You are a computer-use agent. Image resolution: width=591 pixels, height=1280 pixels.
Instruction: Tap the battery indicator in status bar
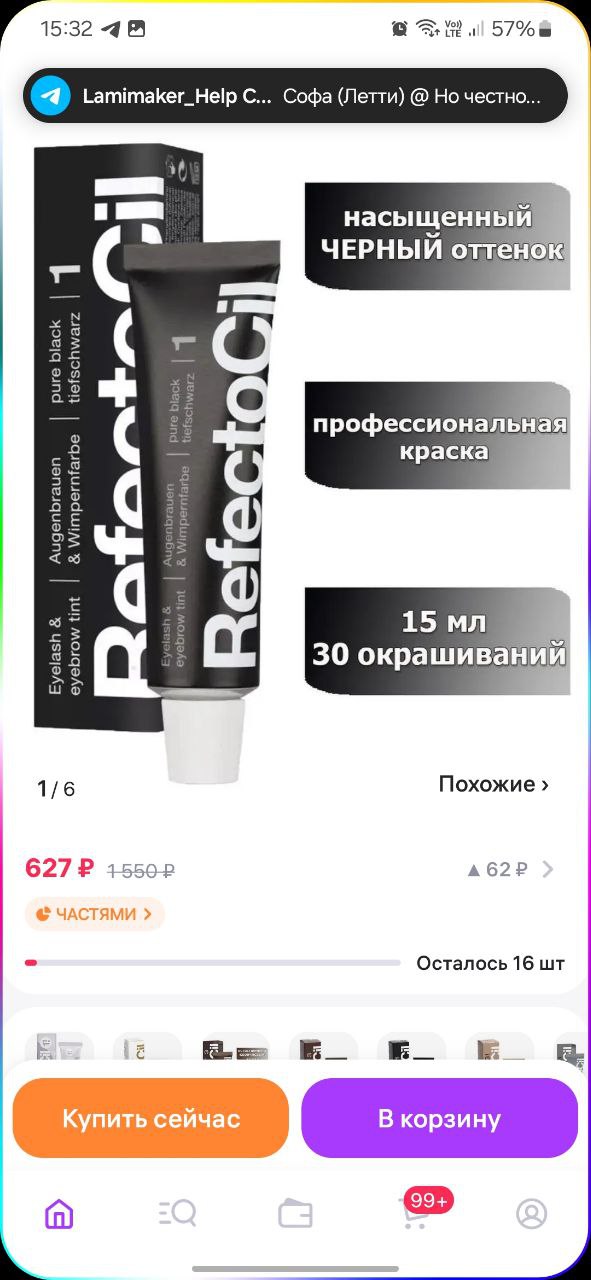tap(545, 29)
